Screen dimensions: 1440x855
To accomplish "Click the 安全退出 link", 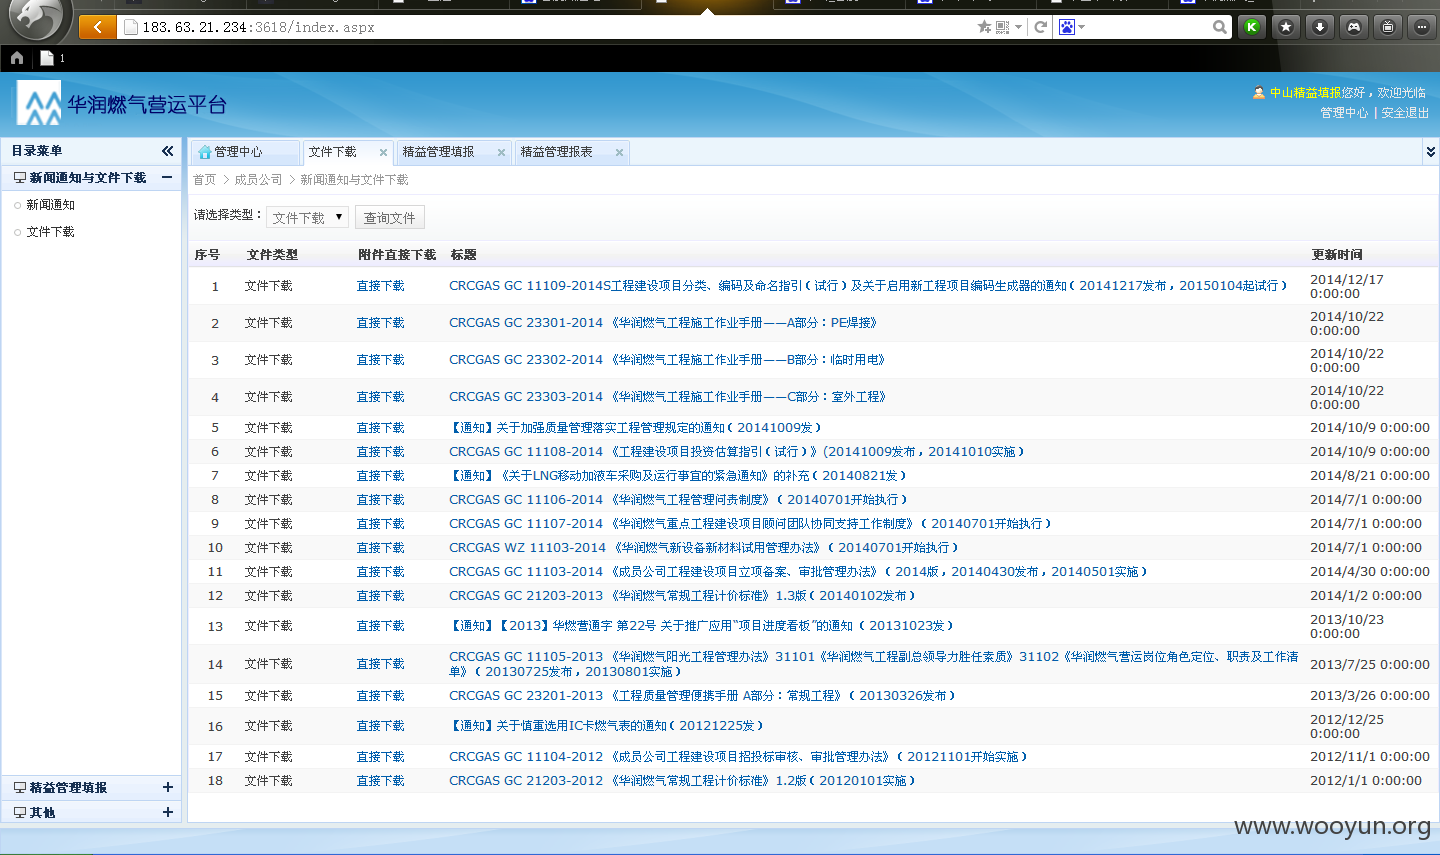I will (x=1405, y=112).
